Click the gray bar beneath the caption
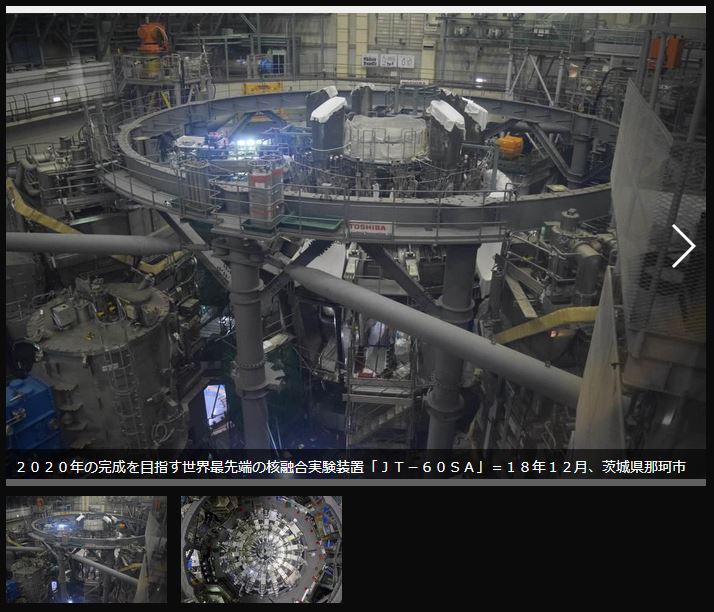This screenshot has width=714, height=612. (356, 482)
